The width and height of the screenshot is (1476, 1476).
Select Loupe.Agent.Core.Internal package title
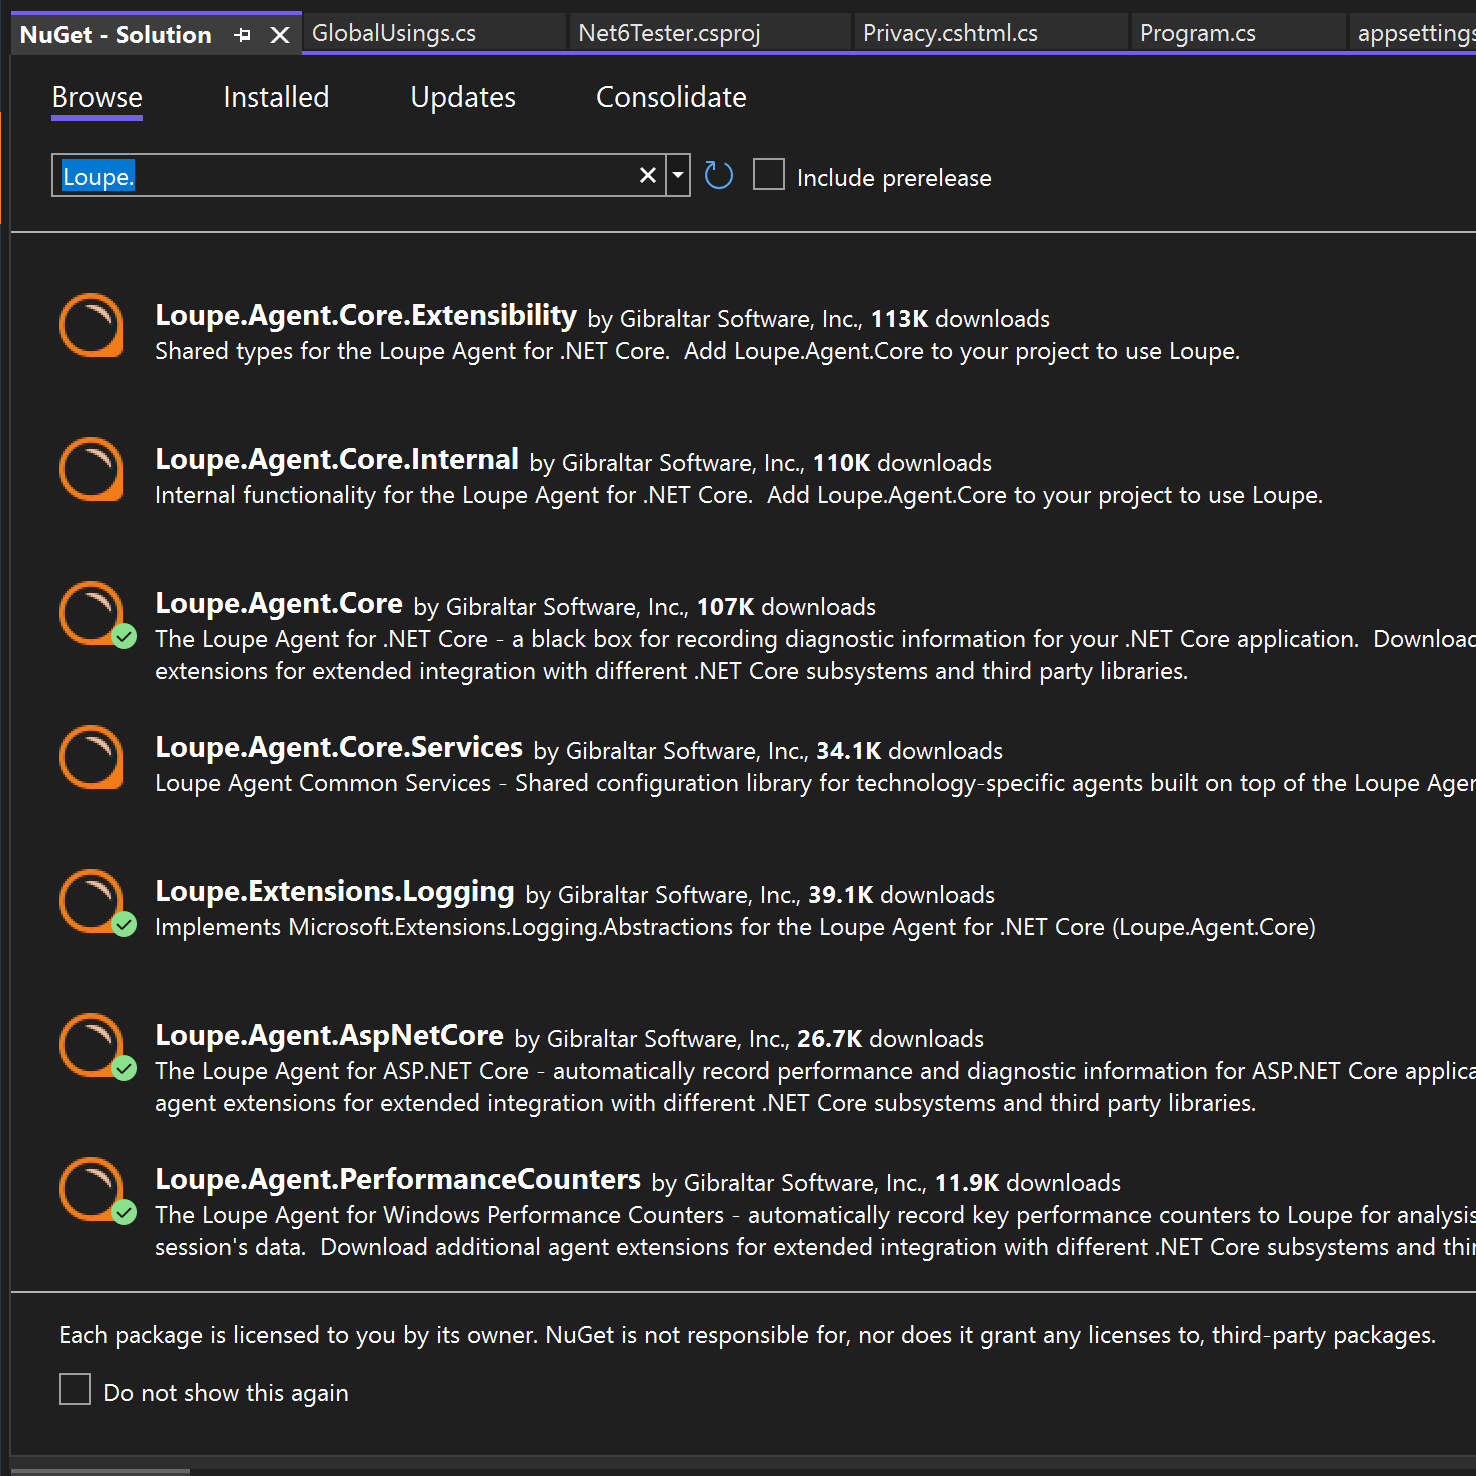pos(337,459)
